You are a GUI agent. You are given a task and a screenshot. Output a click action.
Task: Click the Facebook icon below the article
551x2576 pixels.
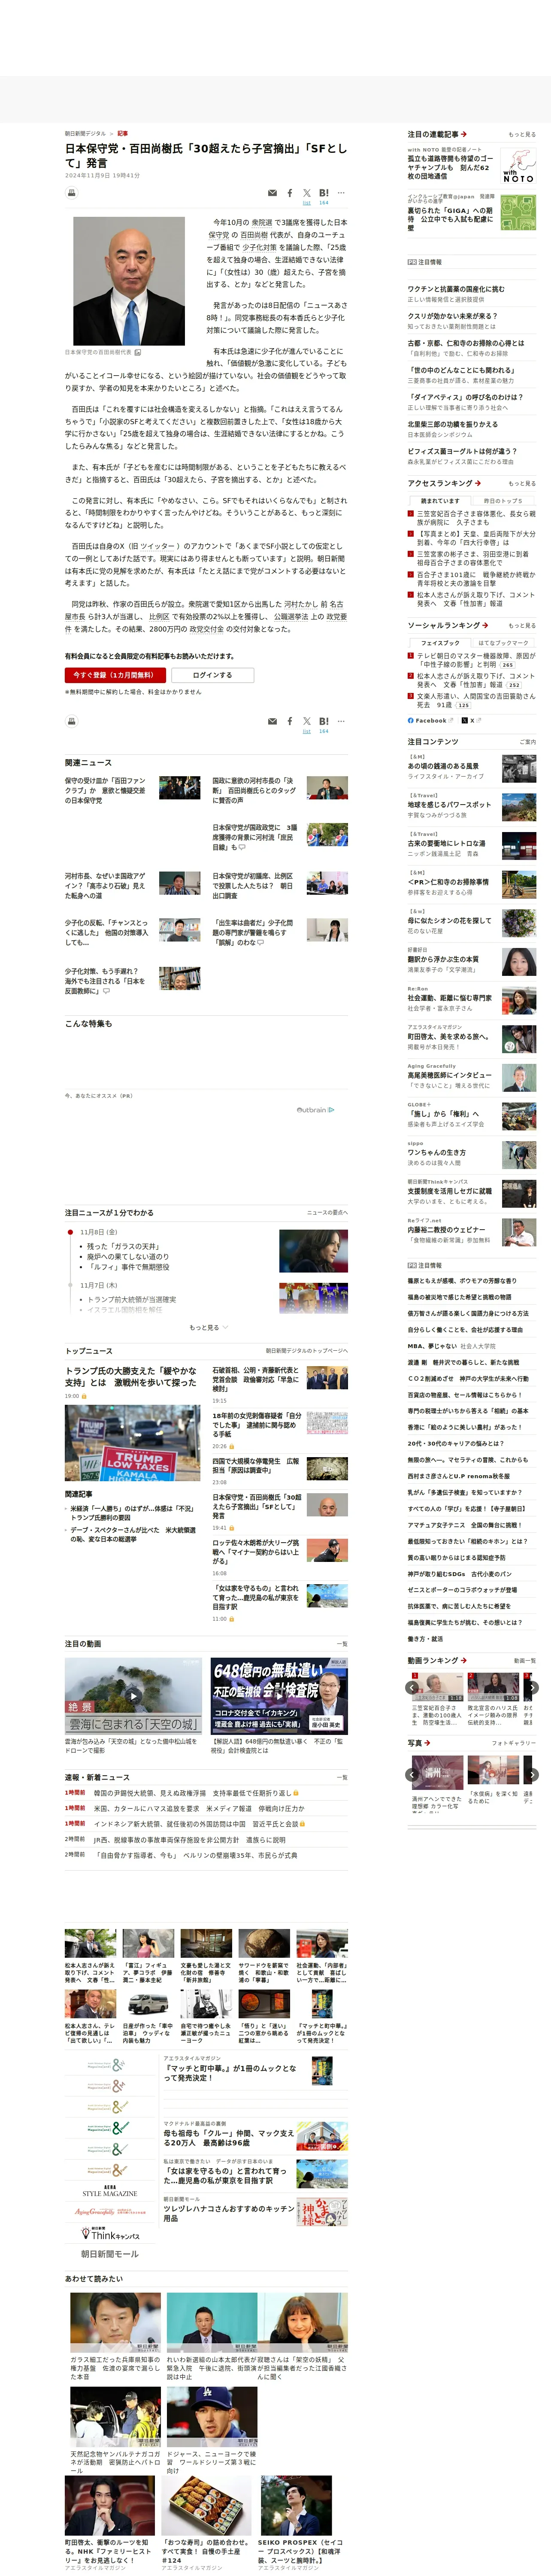[290, 721]
